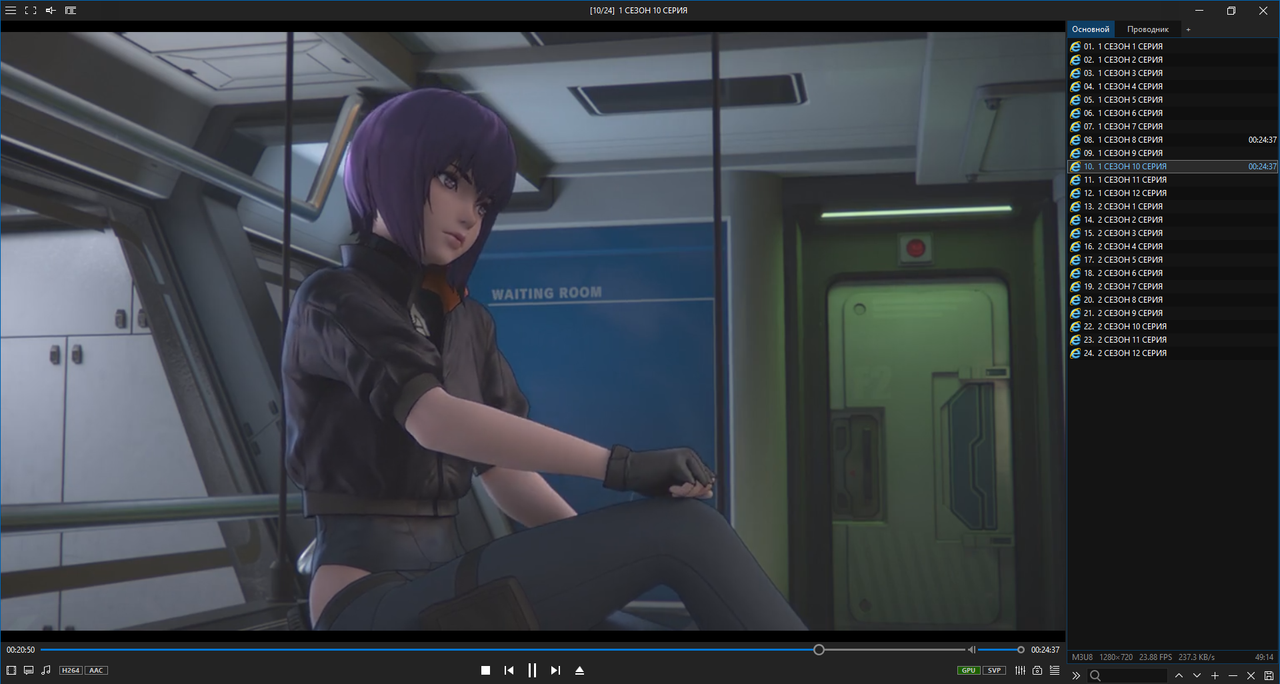This screenshot has width=1280, height=684.
Task: Add item to playlist with plus icon
Action: point(1215,676)
